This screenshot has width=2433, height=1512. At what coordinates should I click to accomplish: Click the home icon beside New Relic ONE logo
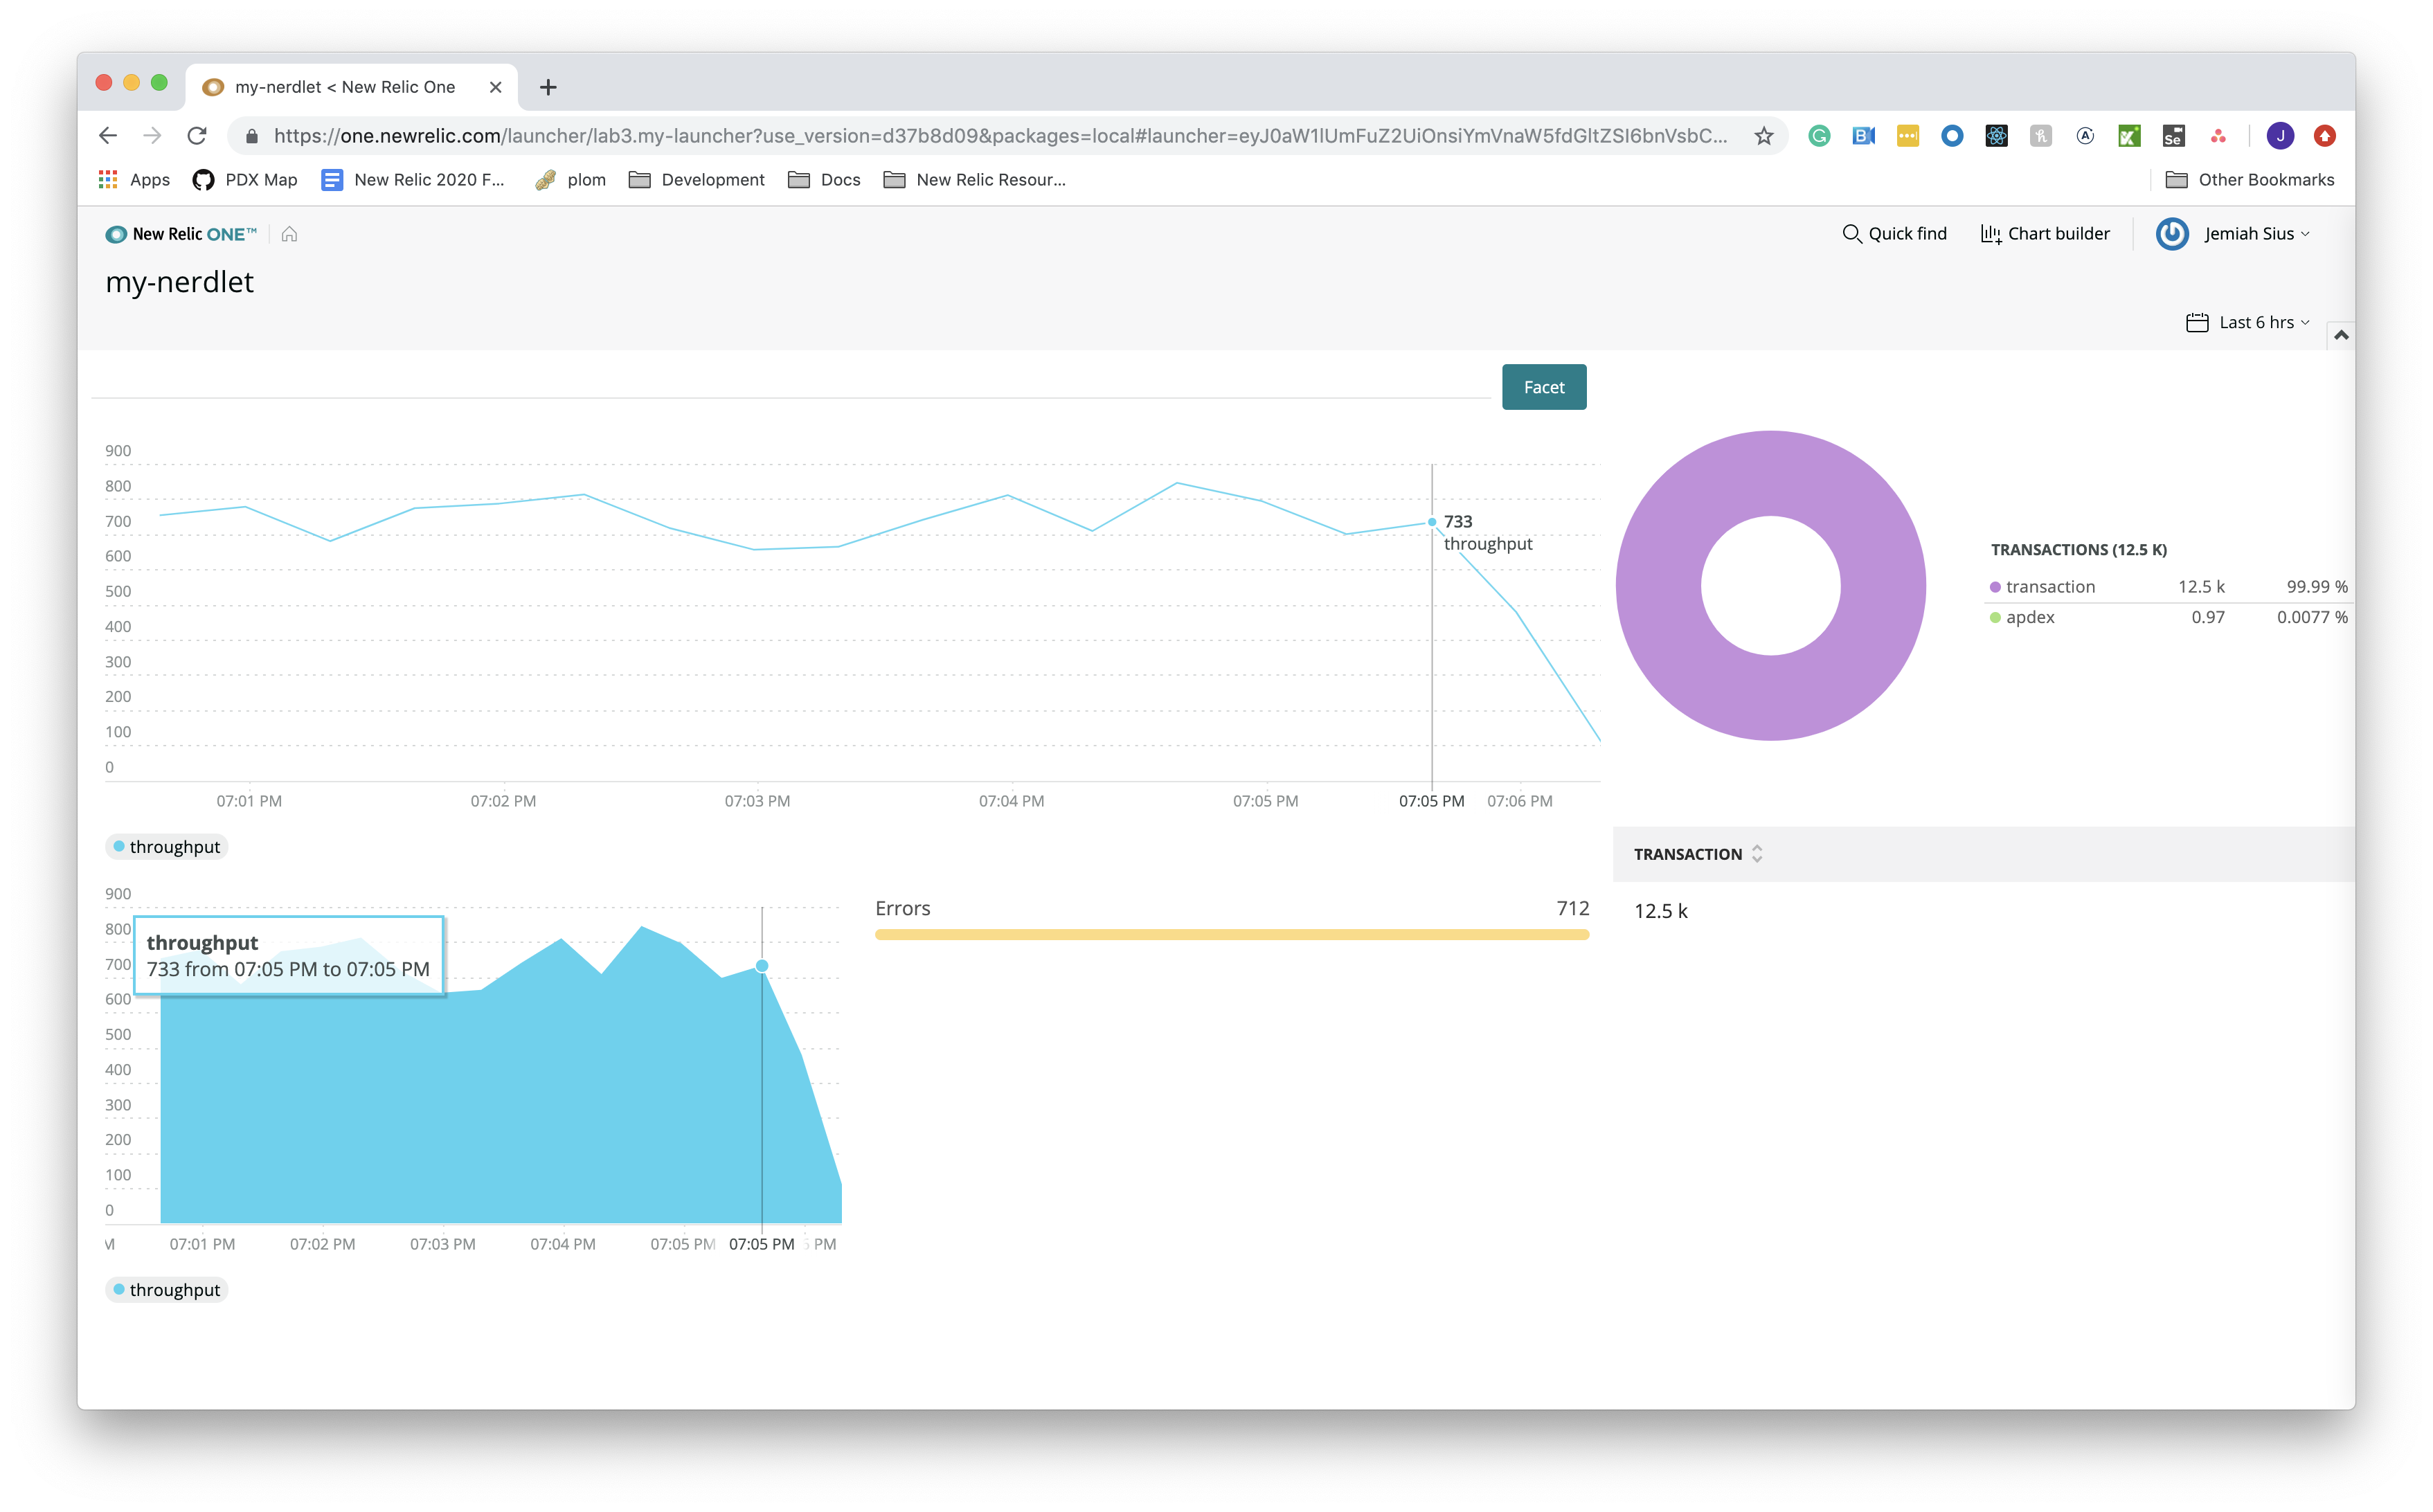[x=289, y=234]
